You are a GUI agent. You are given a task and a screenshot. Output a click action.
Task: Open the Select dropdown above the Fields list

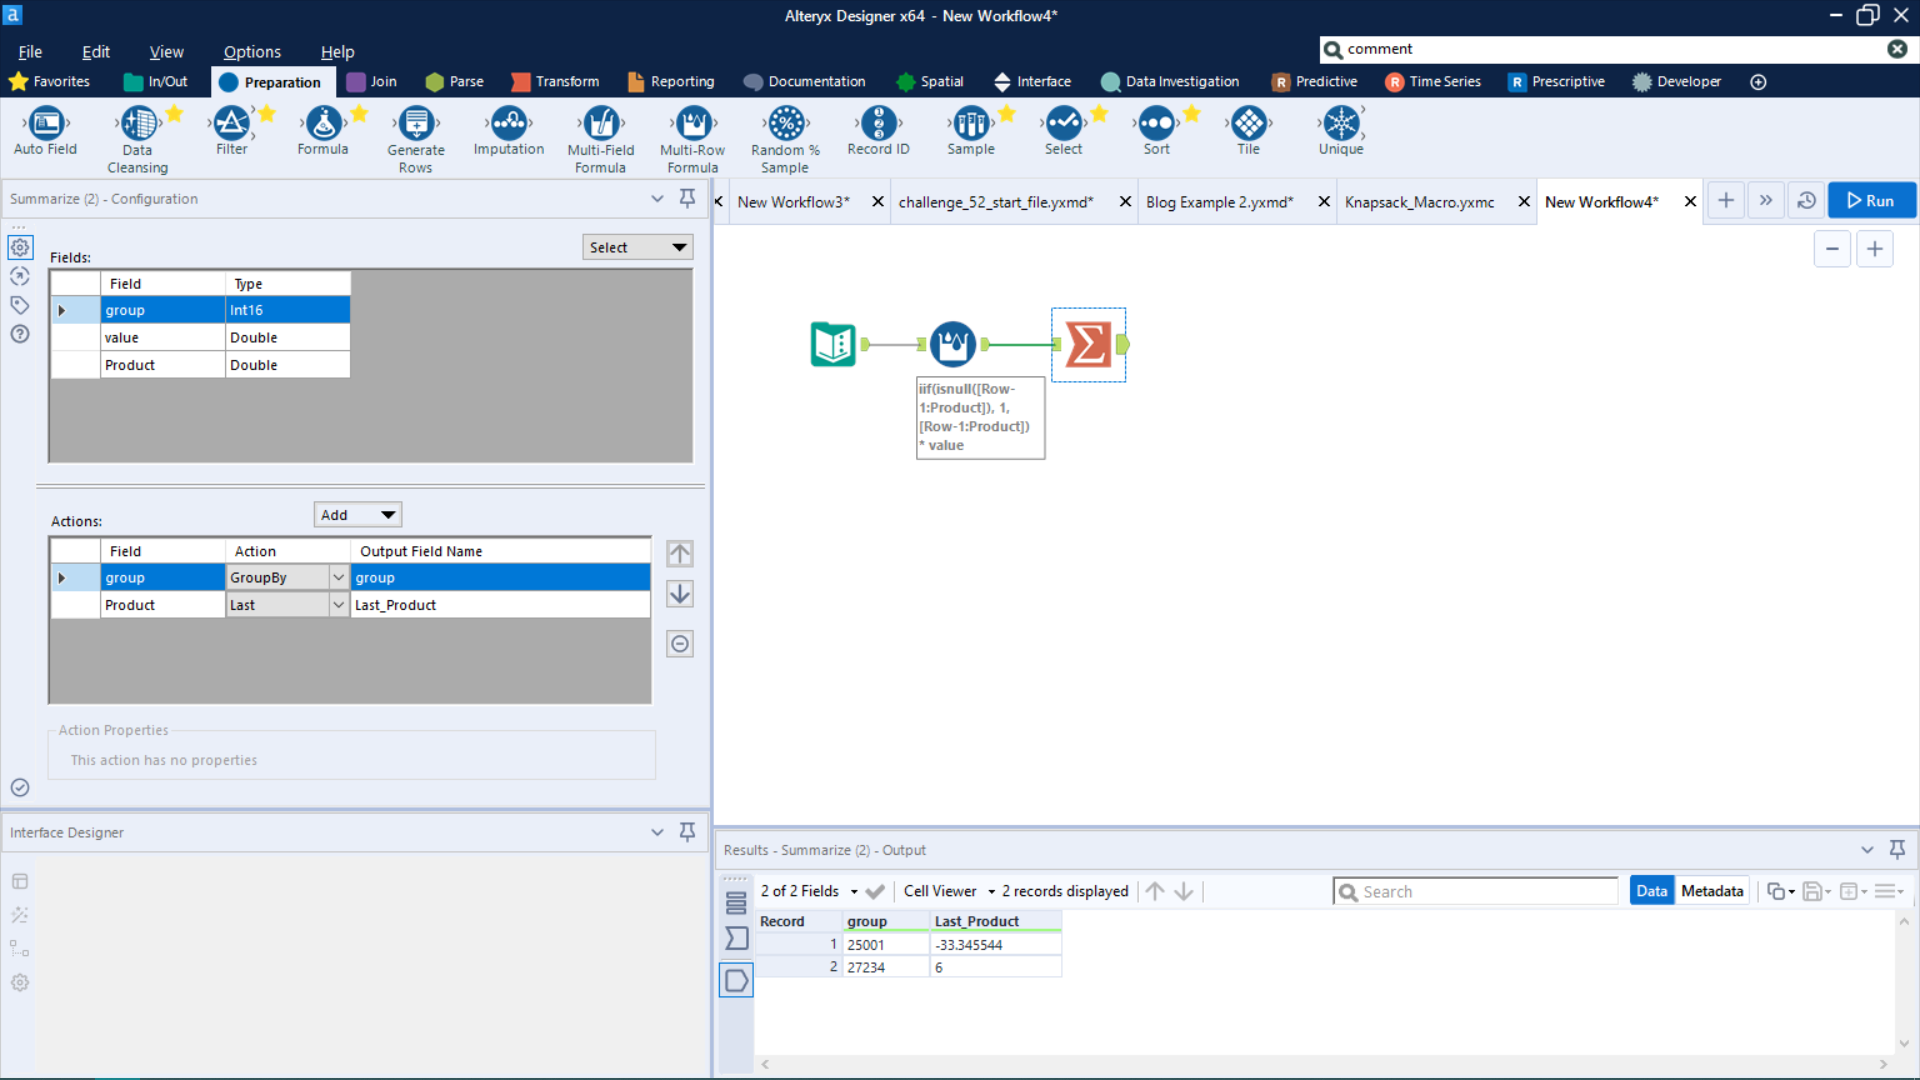637,247
